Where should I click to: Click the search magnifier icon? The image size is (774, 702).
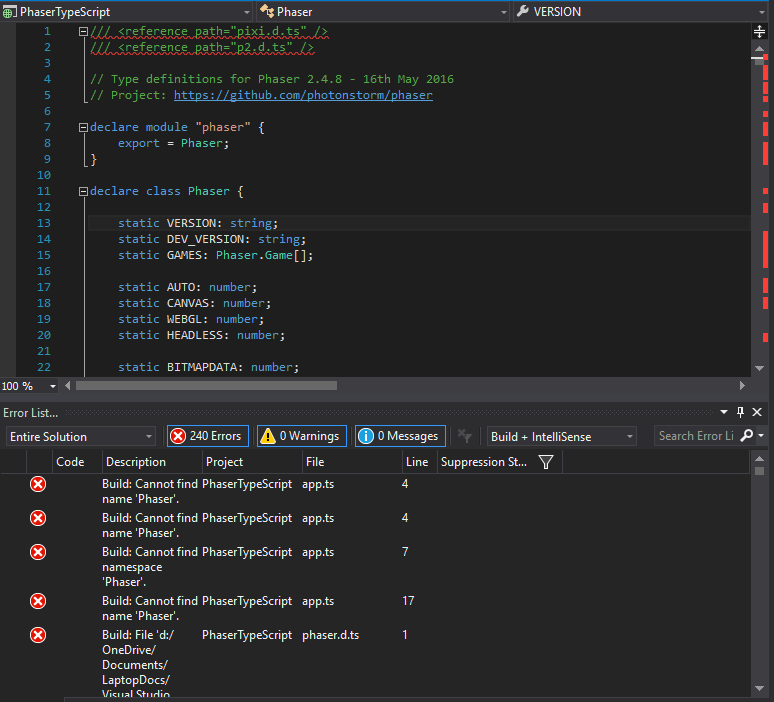point(747,435)
